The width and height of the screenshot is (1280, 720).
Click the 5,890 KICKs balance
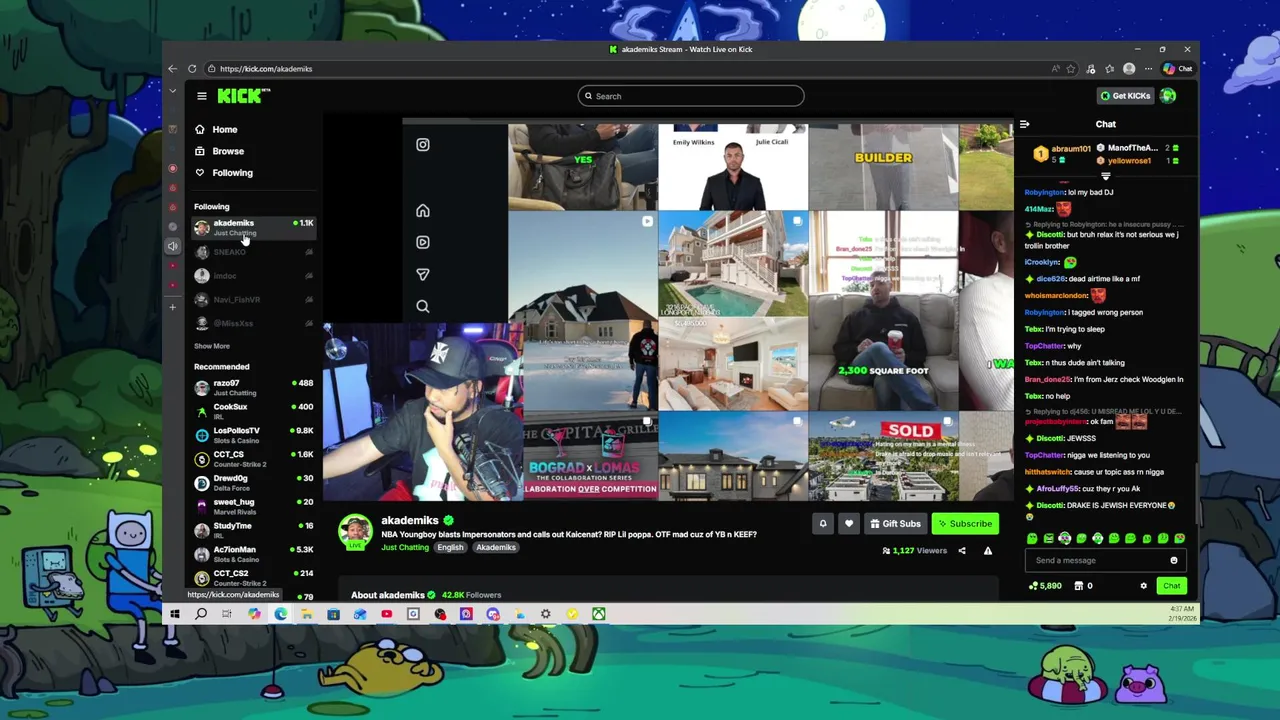coord(1046,586)
